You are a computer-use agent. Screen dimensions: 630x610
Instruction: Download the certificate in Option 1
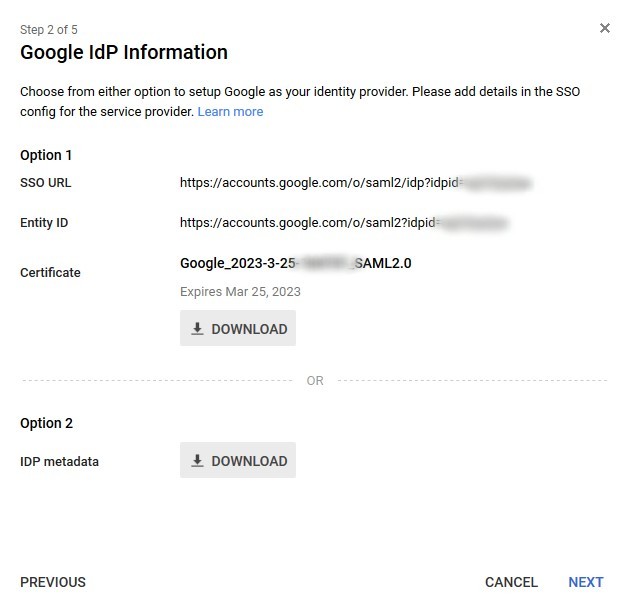coord(238,328)
